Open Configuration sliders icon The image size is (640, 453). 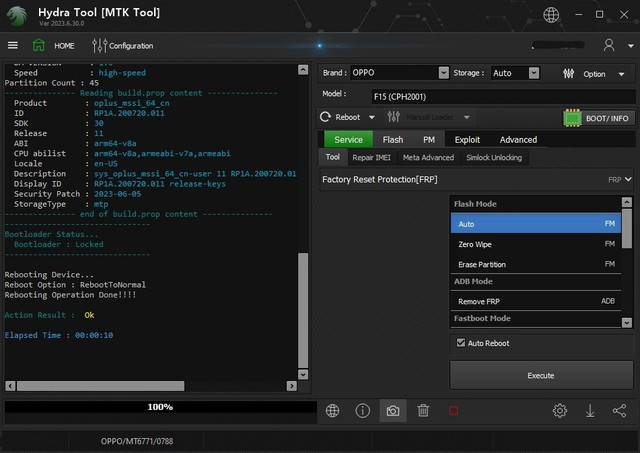99,46
